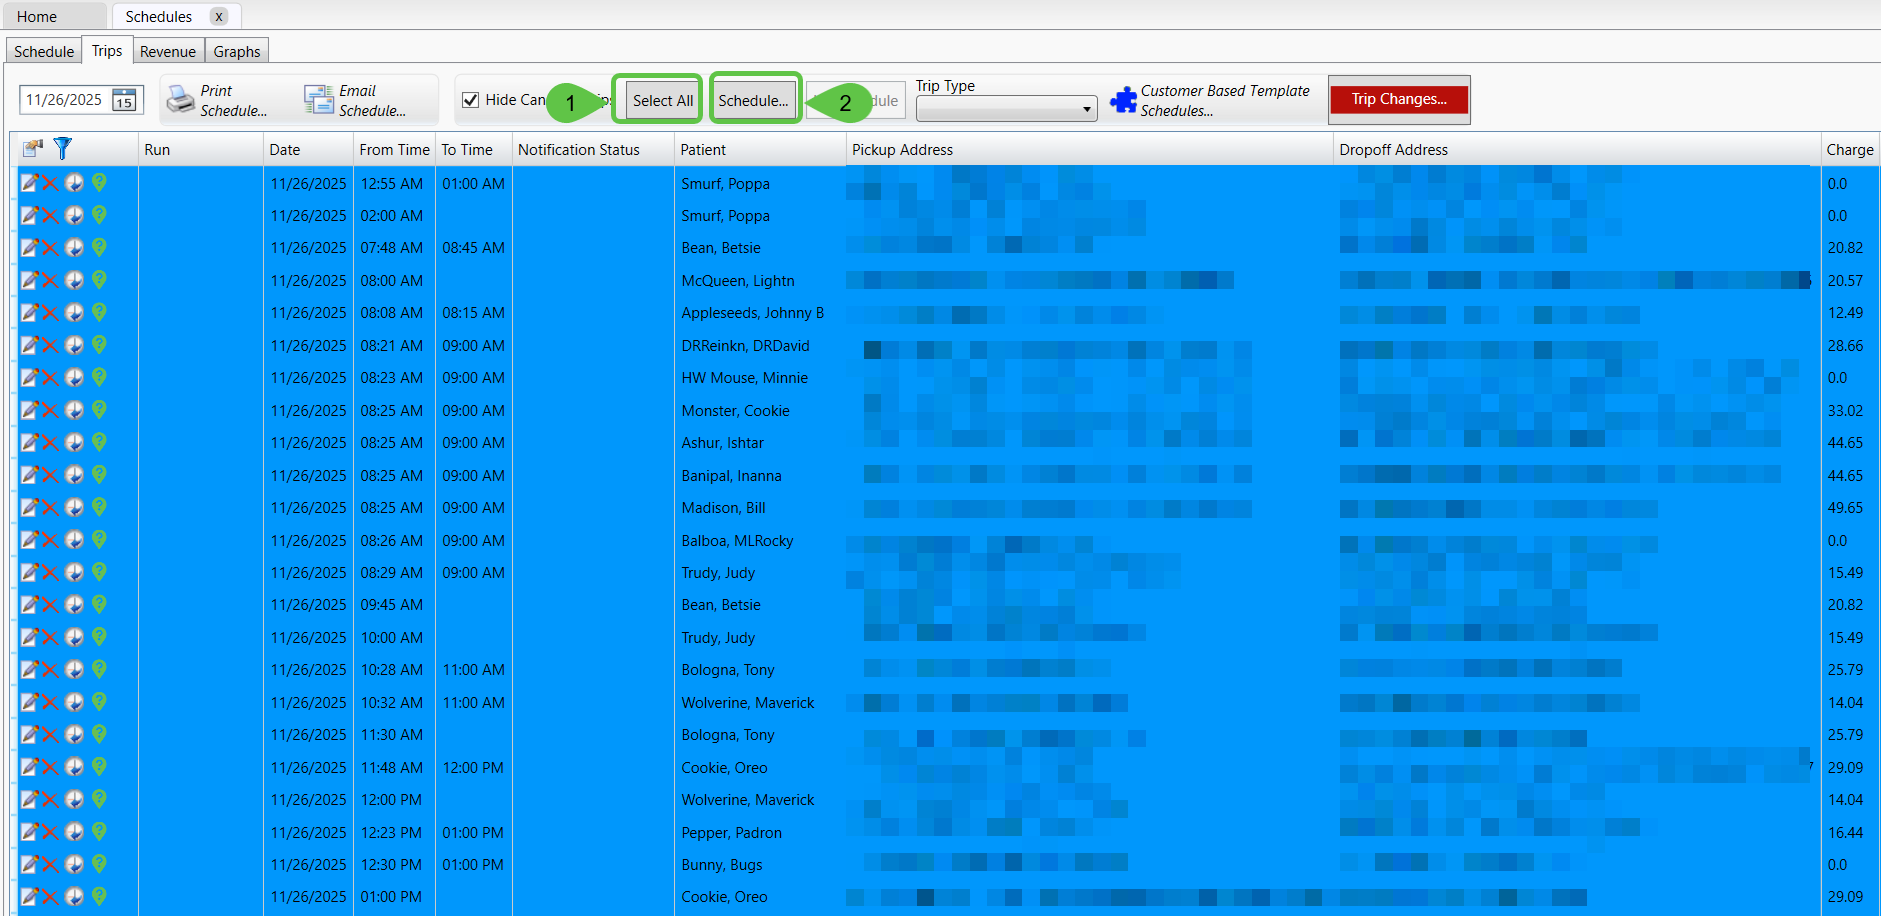Sort by the To Time column header

474,149
